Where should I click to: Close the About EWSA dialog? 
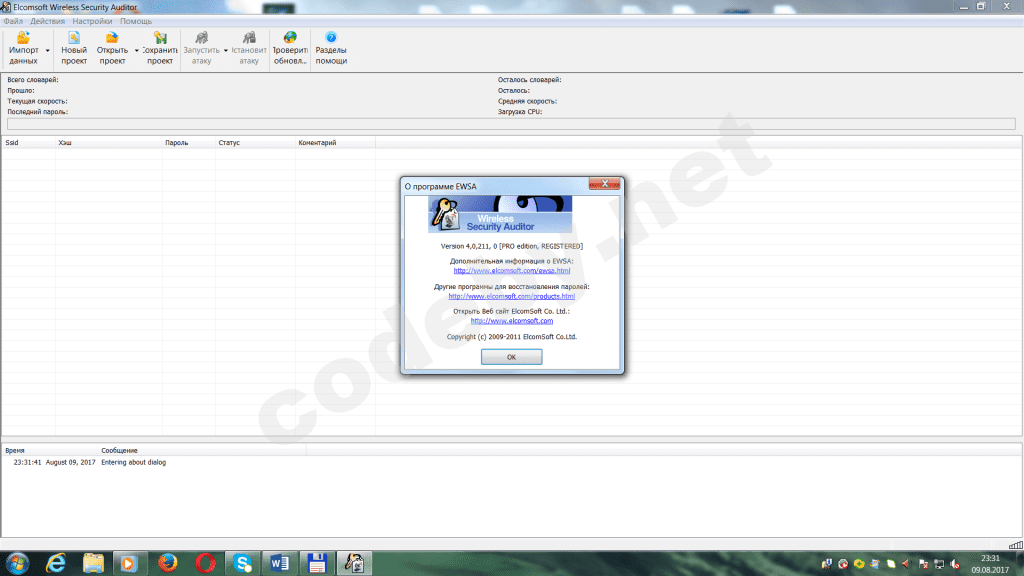point(604,184)
